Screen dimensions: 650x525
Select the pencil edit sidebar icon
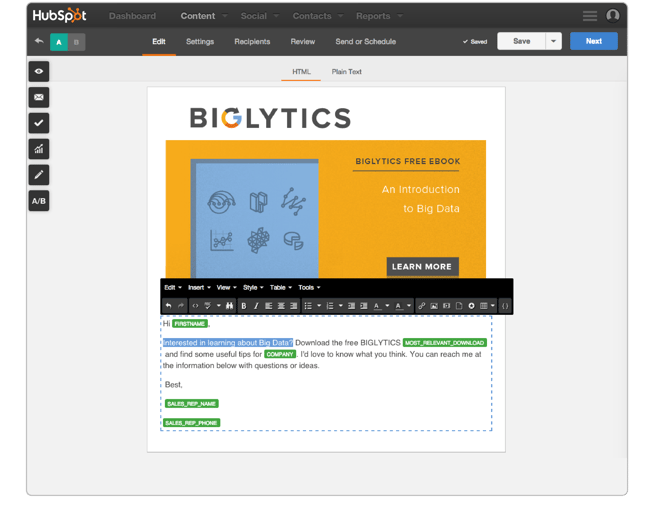tap(39, 175)
